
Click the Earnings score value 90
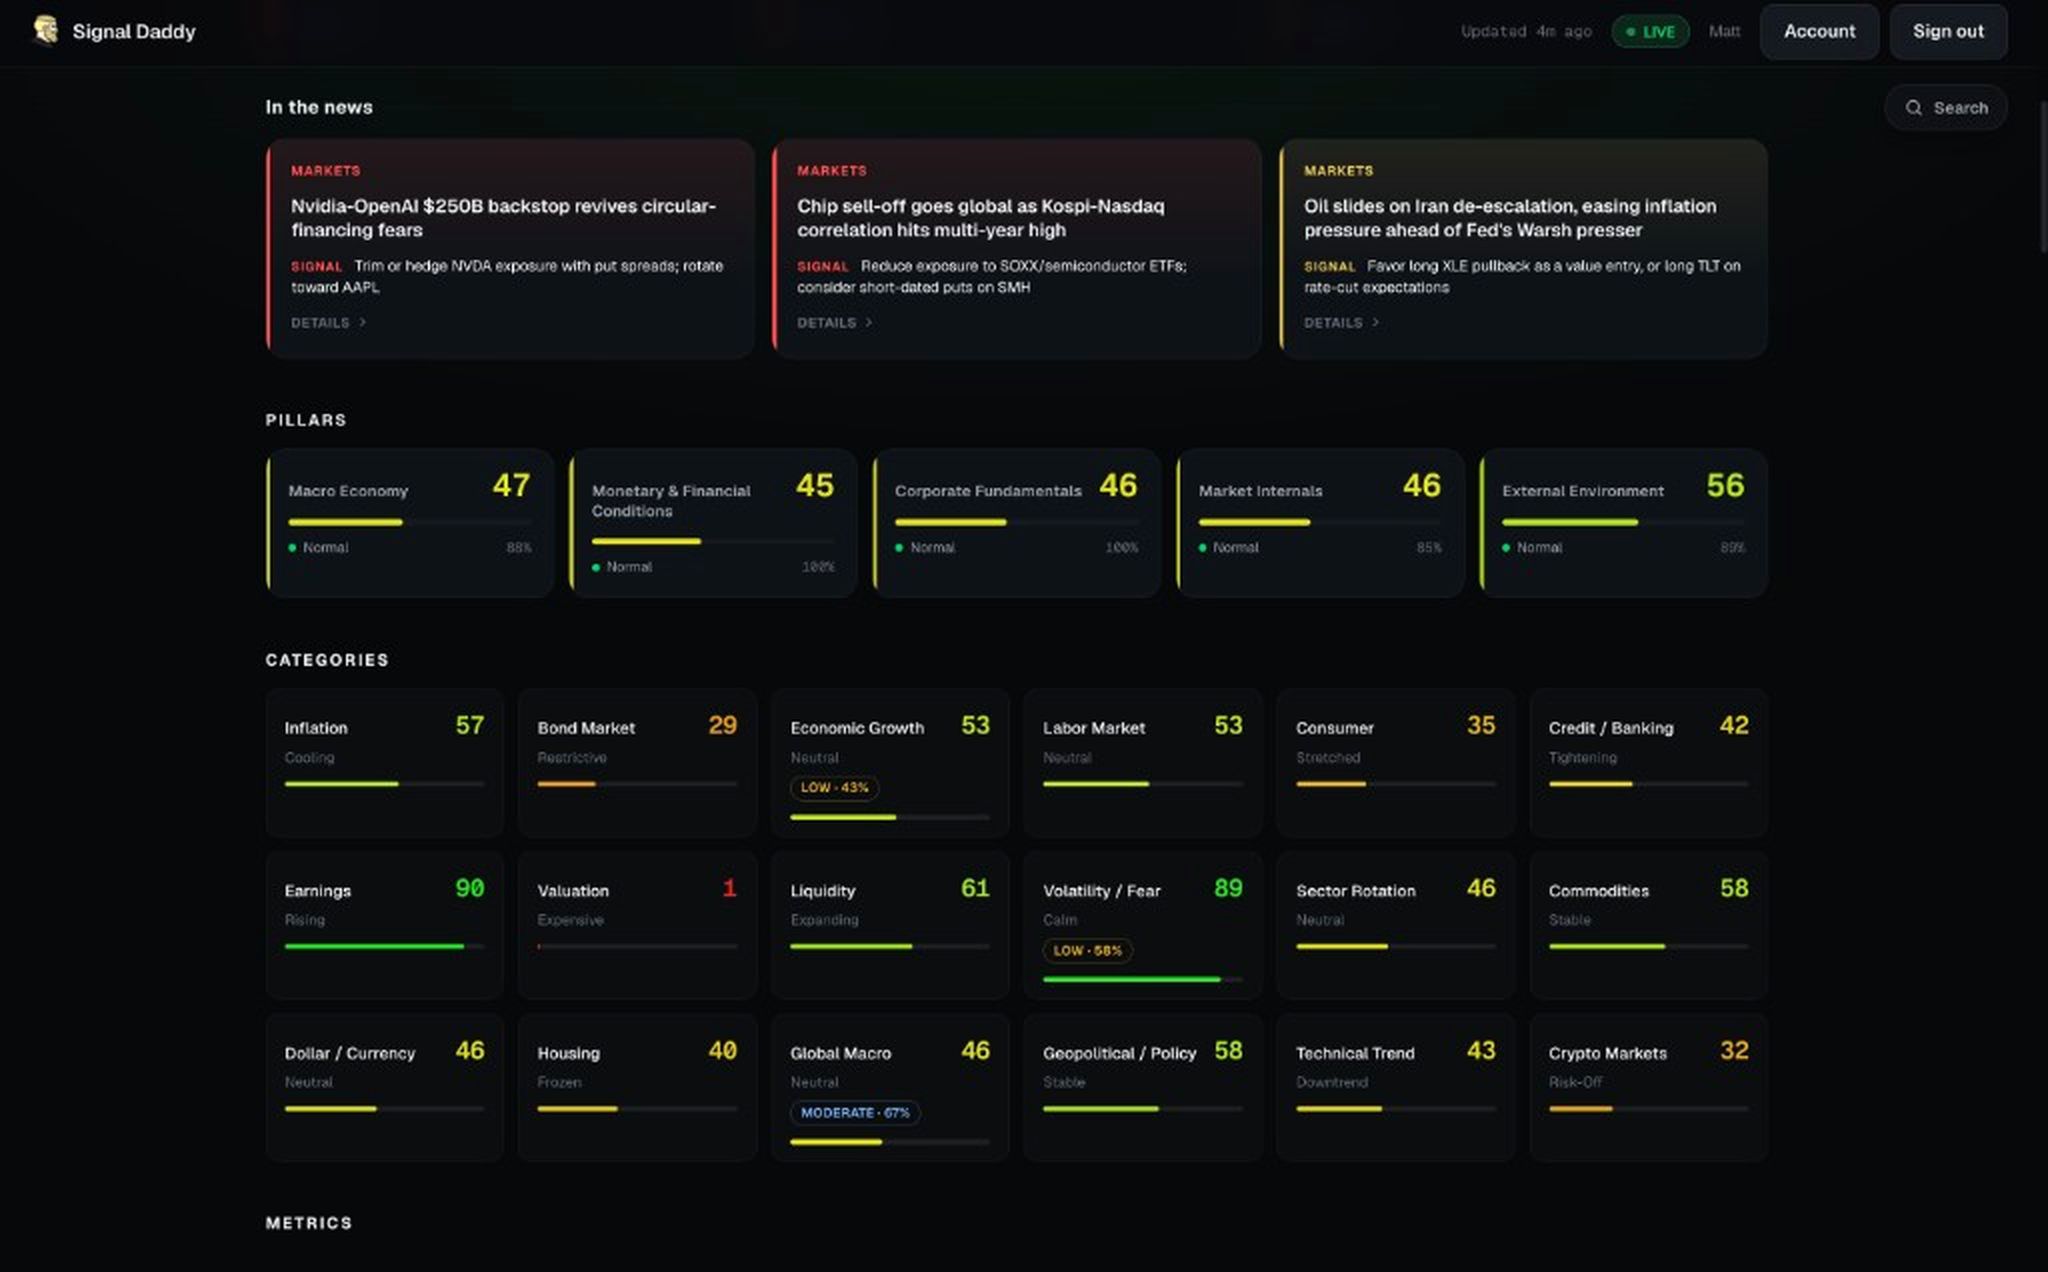tap(469, 888)
